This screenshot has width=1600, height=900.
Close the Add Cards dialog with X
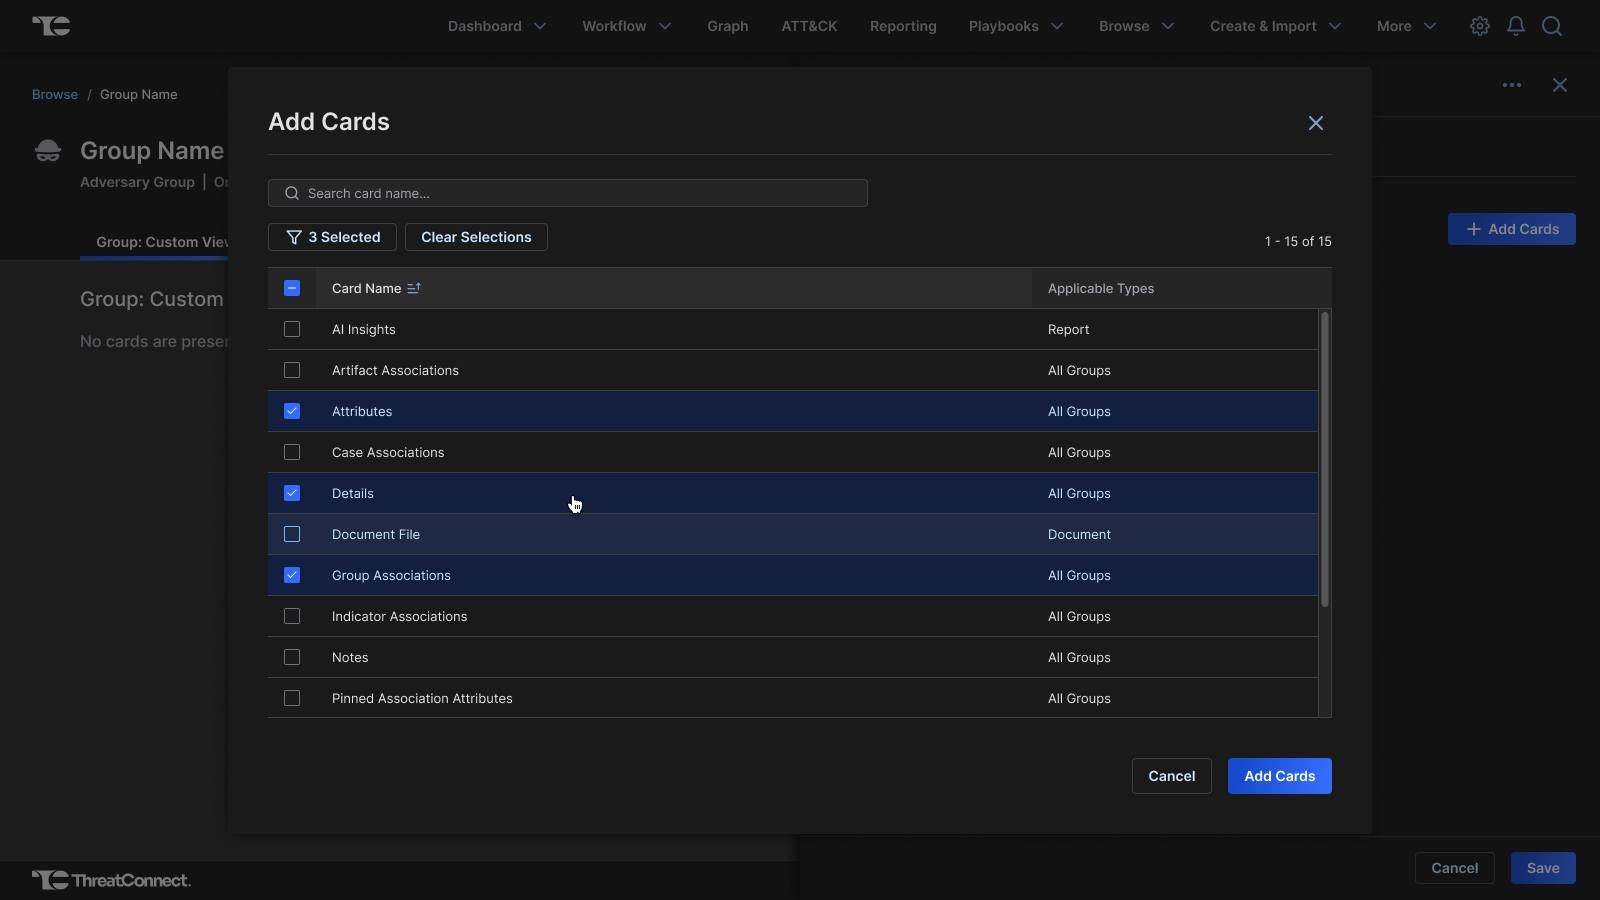(x=1316, y=123)
